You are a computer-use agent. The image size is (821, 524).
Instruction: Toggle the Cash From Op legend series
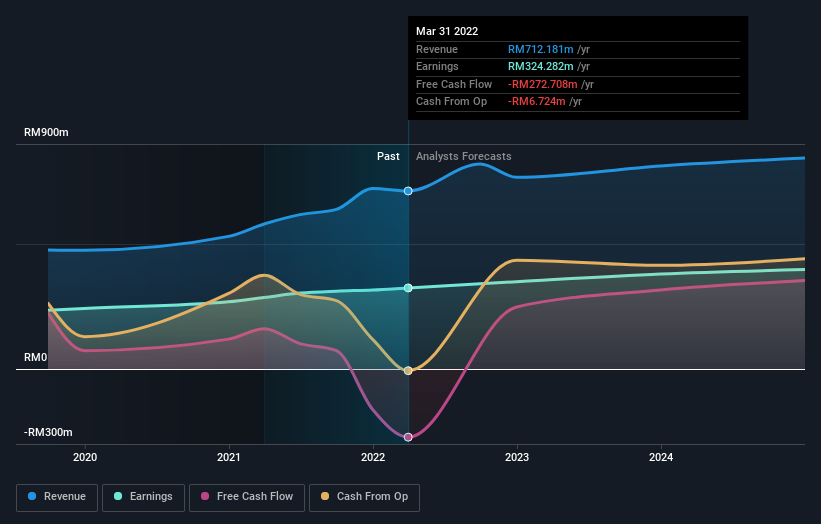364,497
